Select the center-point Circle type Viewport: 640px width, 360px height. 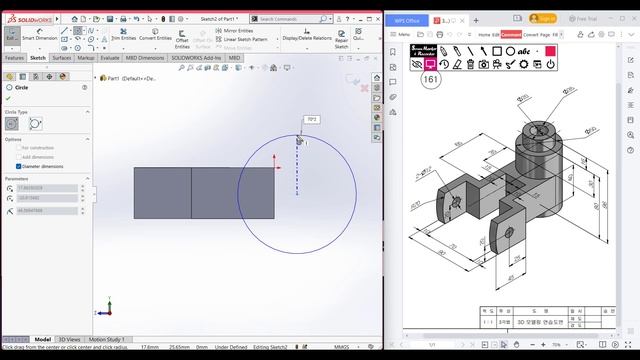[12, 123]
